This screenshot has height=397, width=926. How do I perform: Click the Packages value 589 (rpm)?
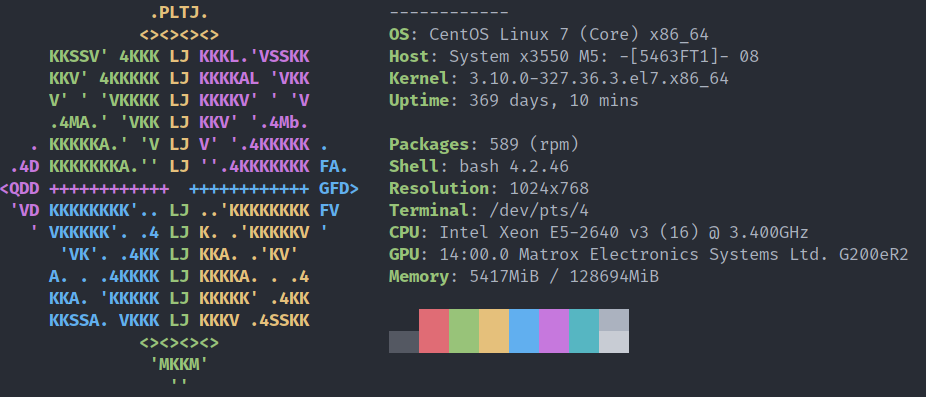click(534, 144)
